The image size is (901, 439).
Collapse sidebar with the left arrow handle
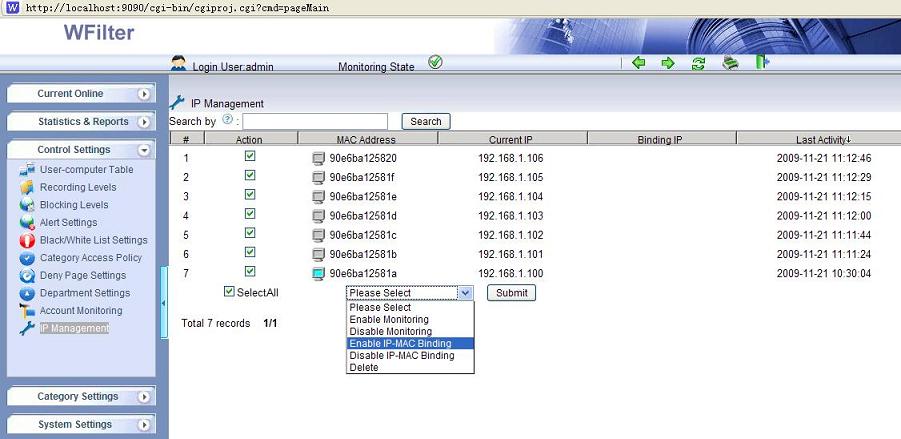point(164,303)
